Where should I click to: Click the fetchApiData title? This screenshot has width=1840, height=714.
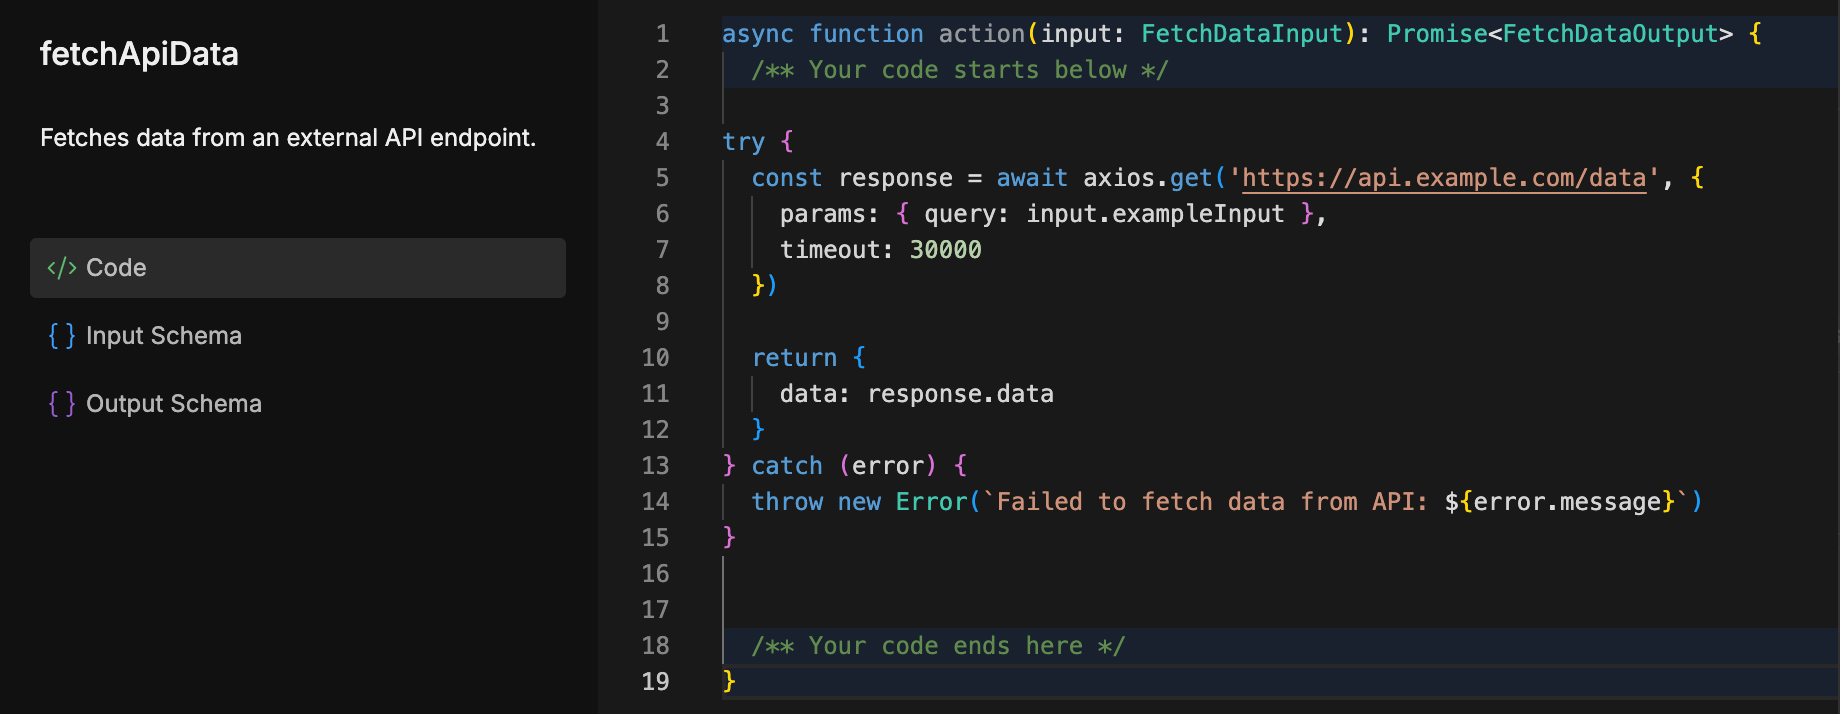click(x=139, y=54)
